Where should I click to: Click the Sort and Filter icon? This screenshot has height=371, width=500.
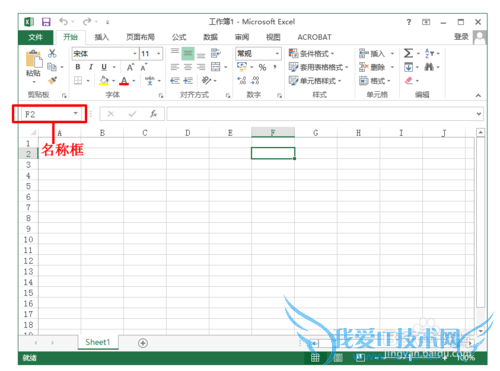(429, 53)
